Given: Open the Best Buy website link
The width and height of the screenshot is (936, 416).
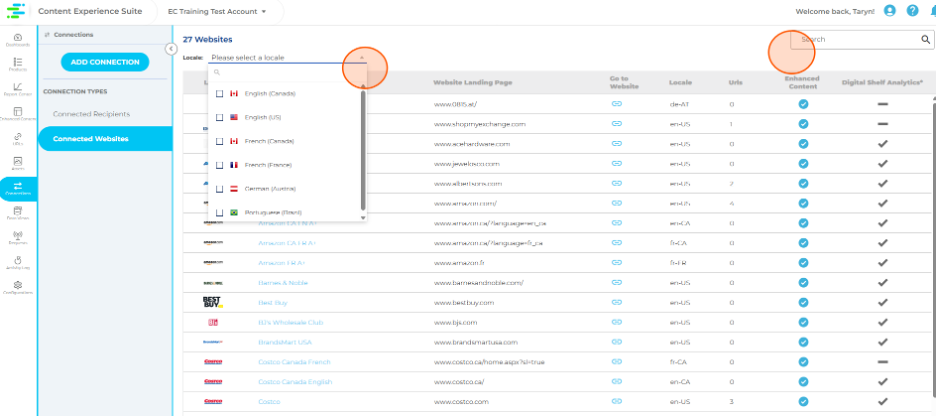Looking at the screenshot, I should pos(273,303).
